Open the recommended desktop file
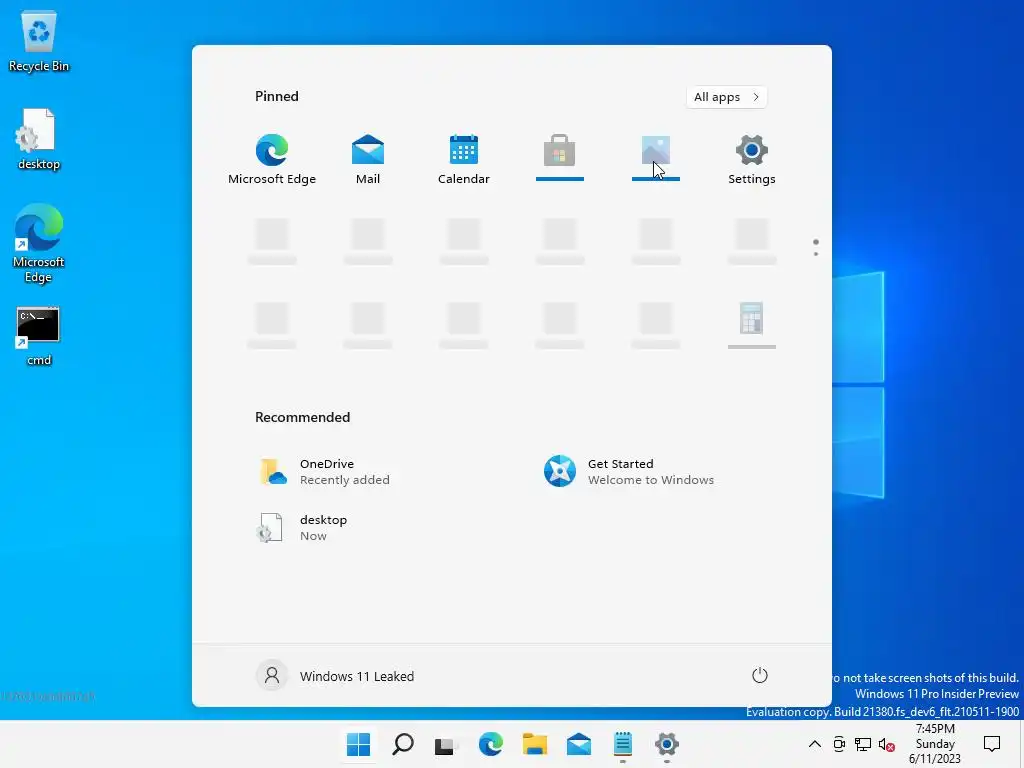1024x768 pixels. [x=302, y=528]
